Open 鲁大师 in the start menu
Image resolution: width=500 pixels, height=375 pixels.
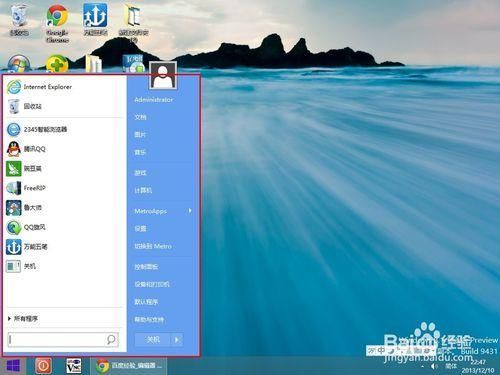24,208
